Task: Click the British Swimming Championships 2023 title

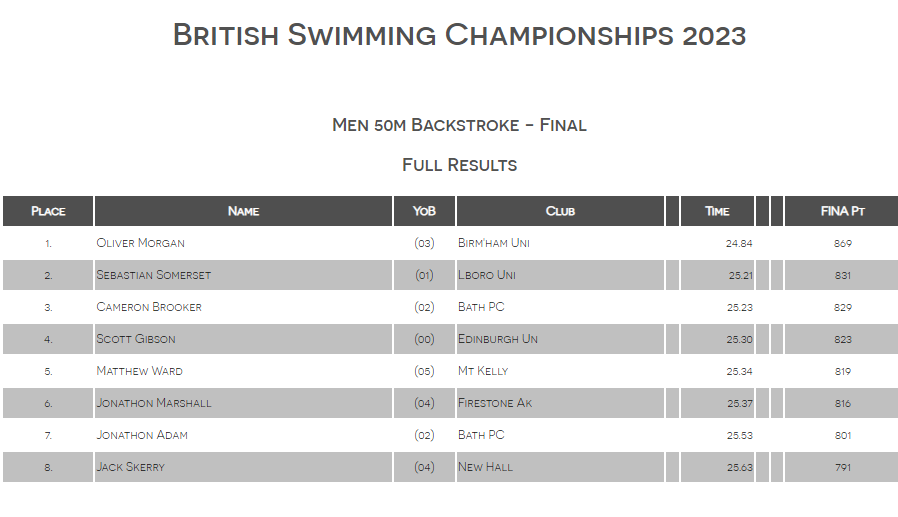Action: [x=459, y=35]
